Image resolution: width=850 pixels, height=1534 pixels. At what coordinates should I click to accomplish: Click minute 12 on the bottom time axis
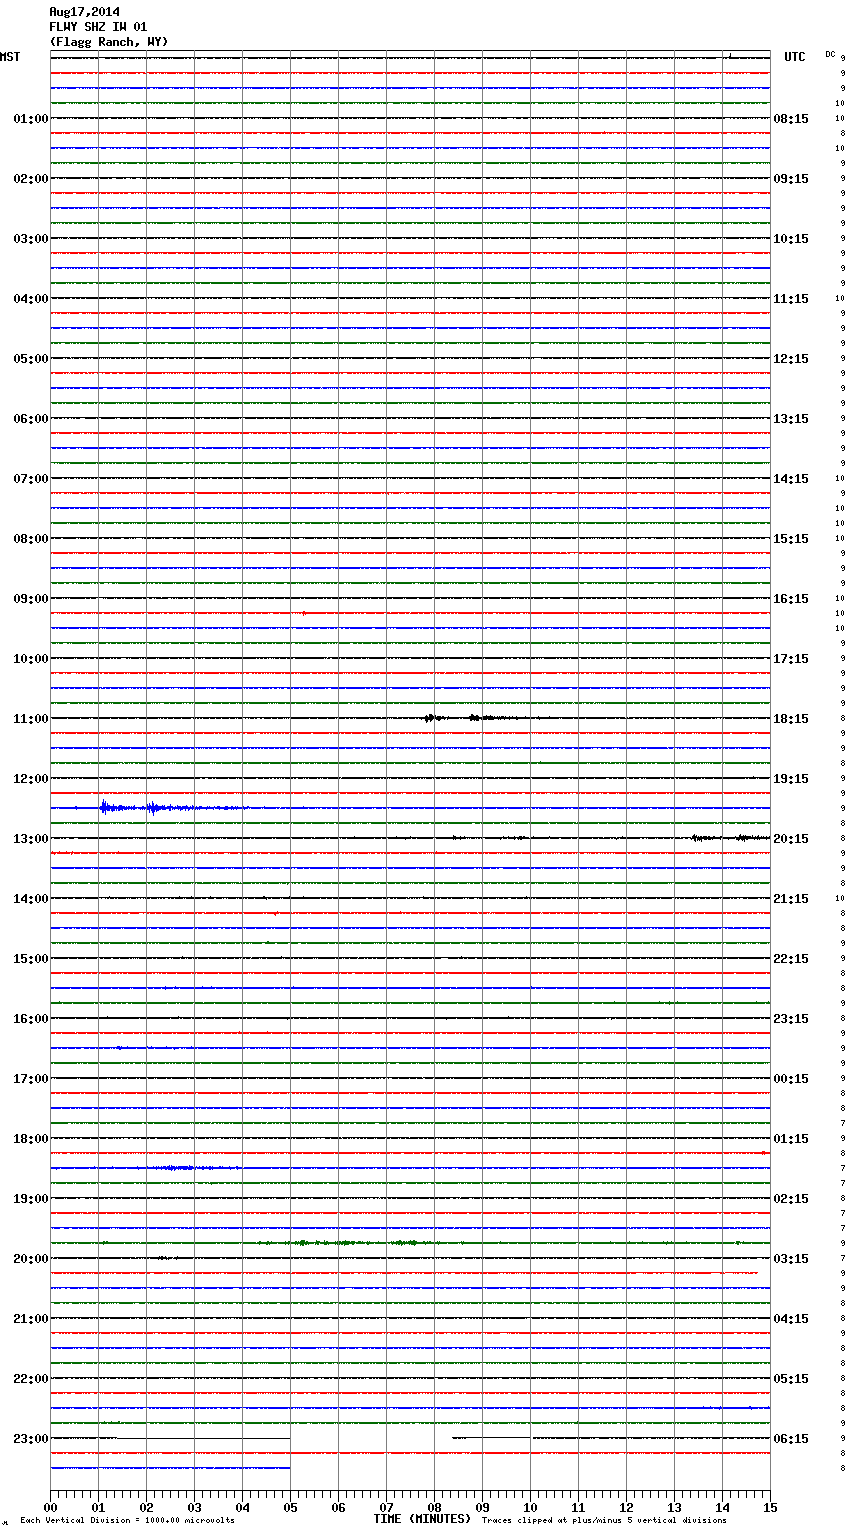626,1508
